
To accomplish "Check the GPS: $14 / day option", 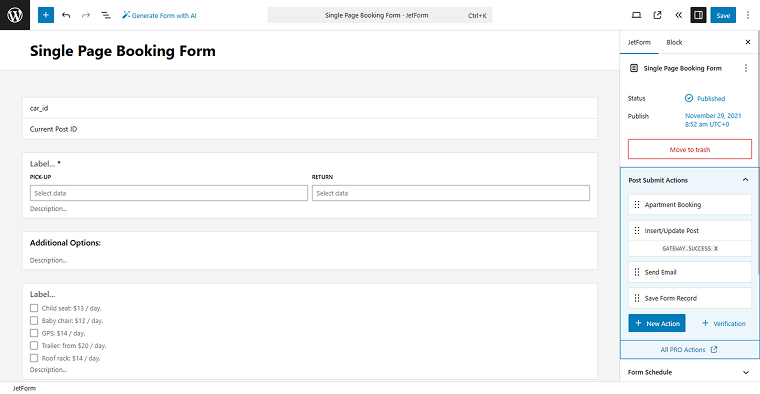I will coord(34,333).
